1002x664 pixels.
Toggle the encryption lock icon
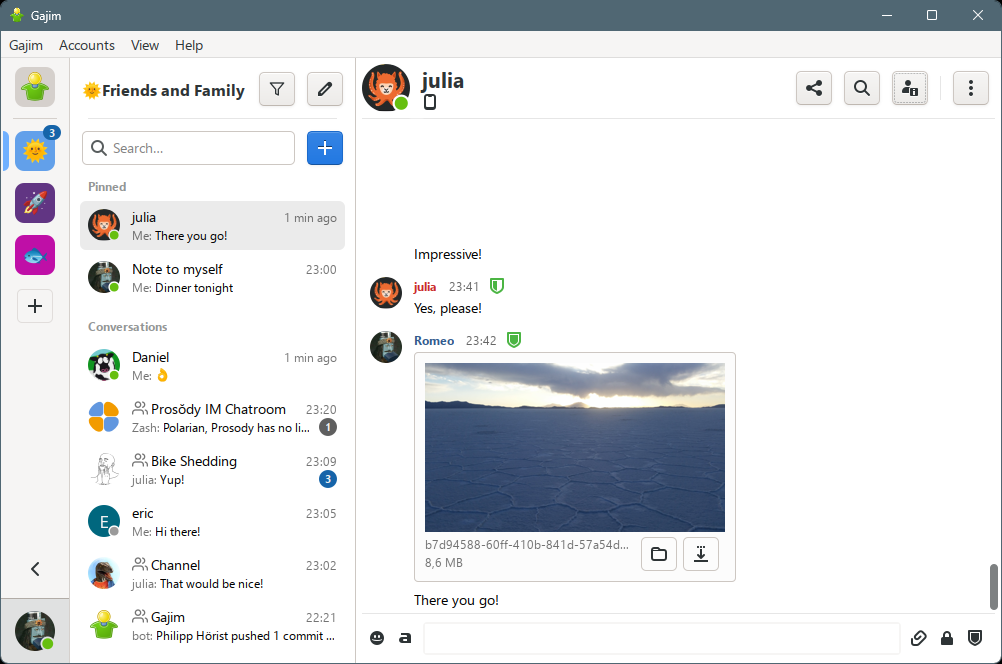click(x=946, y=638)
